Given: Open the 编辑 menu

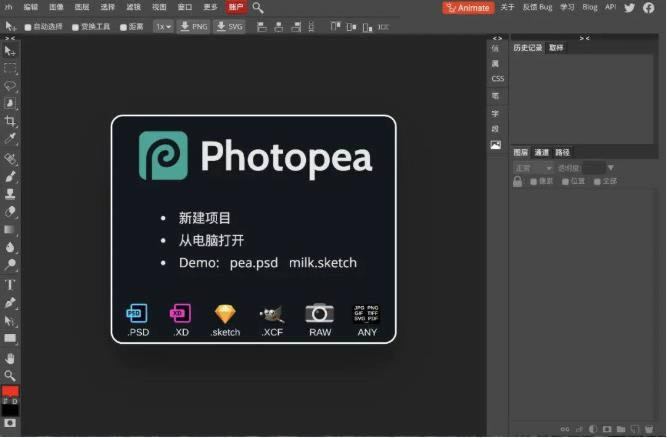Looking at the screenshot, I should point(31,7).
